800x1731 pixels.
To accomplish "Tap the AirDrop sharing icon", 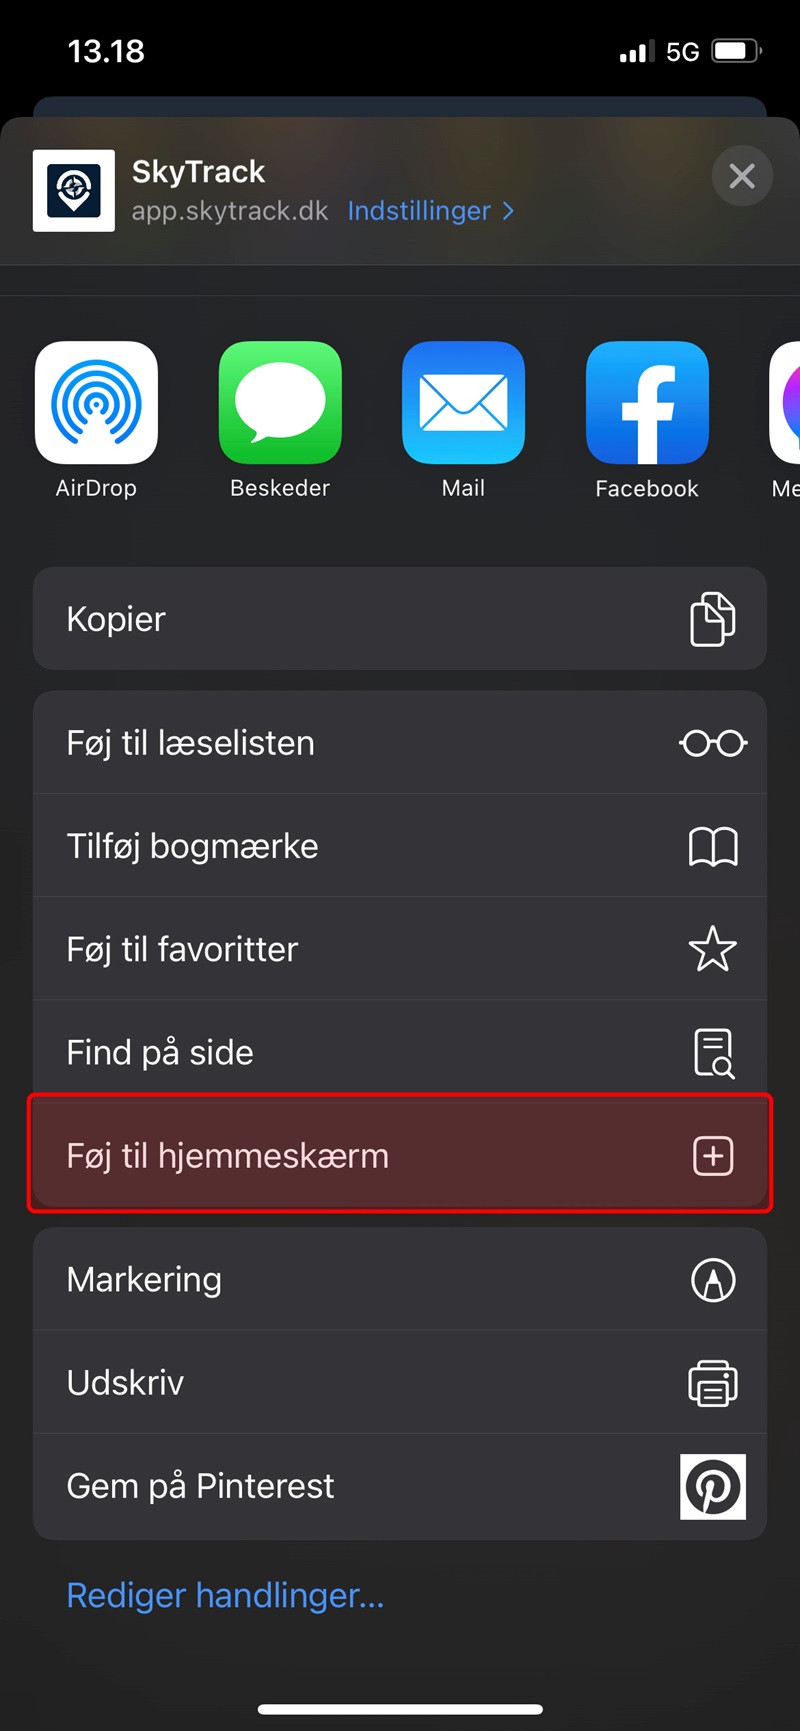I will [96, 403].
